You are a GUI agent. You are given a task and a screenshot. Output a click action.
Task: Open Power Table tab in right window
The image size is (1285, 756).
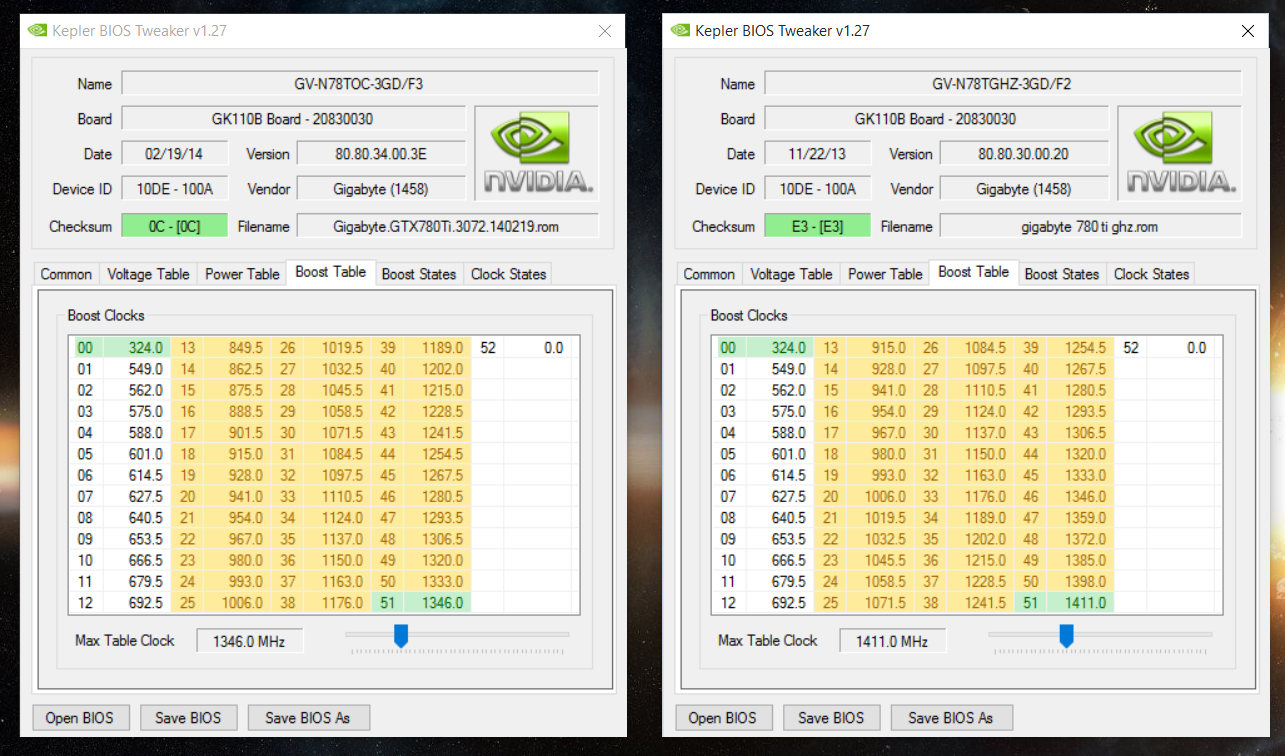click(885, 274)
